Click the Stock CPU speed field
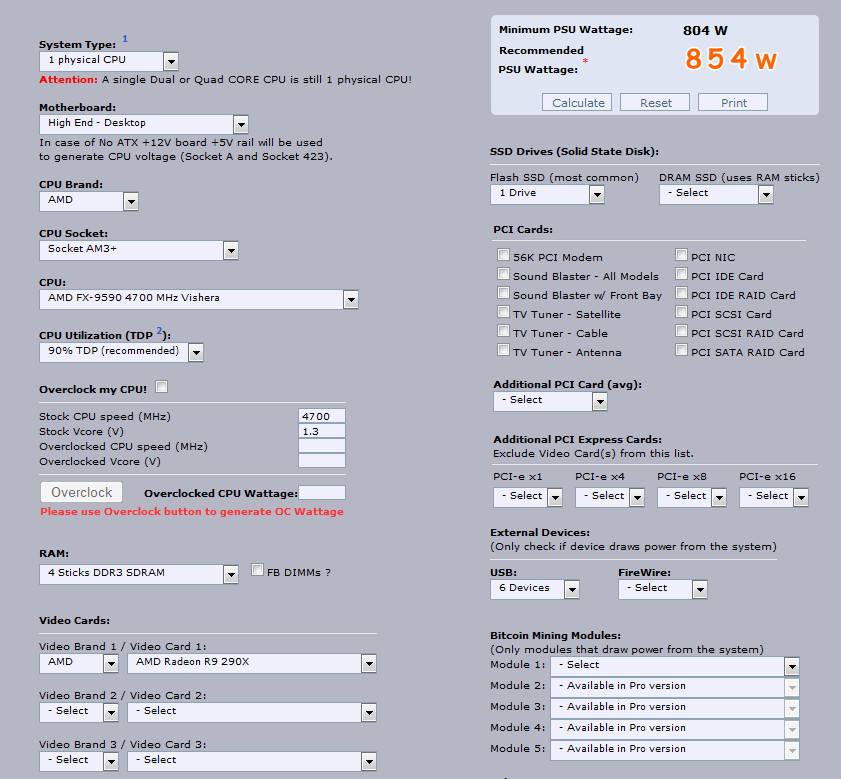The height and width of the screenshot is (779, 841). (322, 416)
